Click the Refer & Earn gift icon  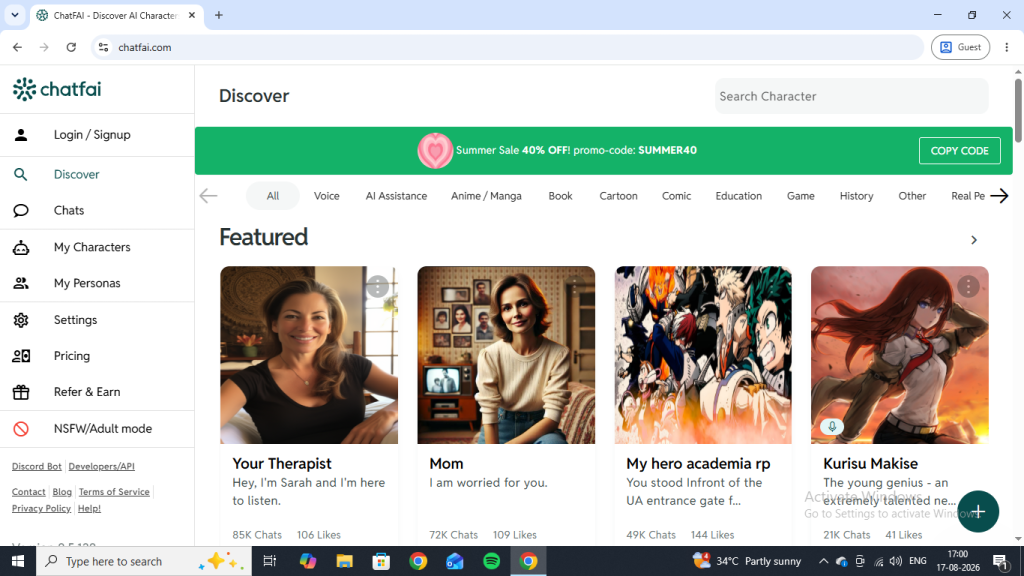pos(21,392)
